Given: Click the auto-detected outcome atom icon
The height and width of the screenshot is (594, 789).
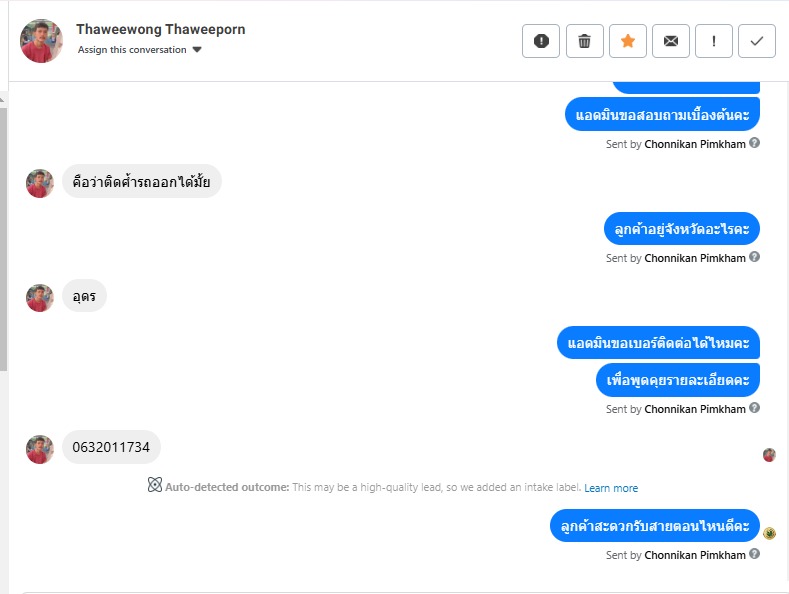Looking at the screenshot, I should tap(155, 486).
